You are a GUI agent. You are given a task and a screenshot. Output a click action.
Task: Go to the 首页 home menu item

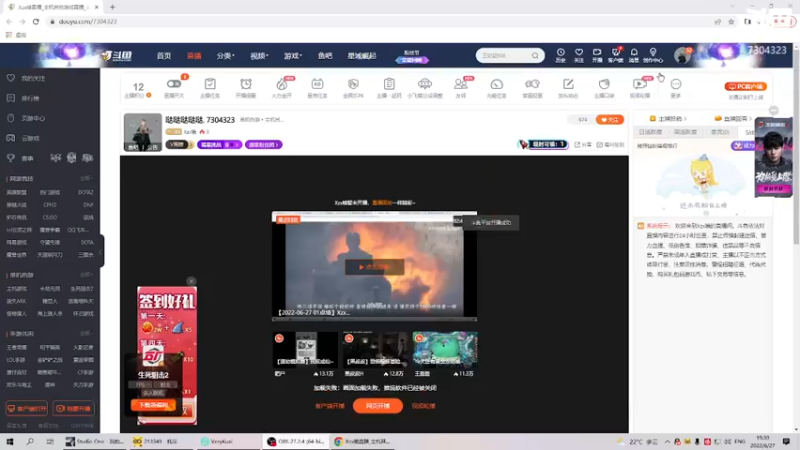164,56
